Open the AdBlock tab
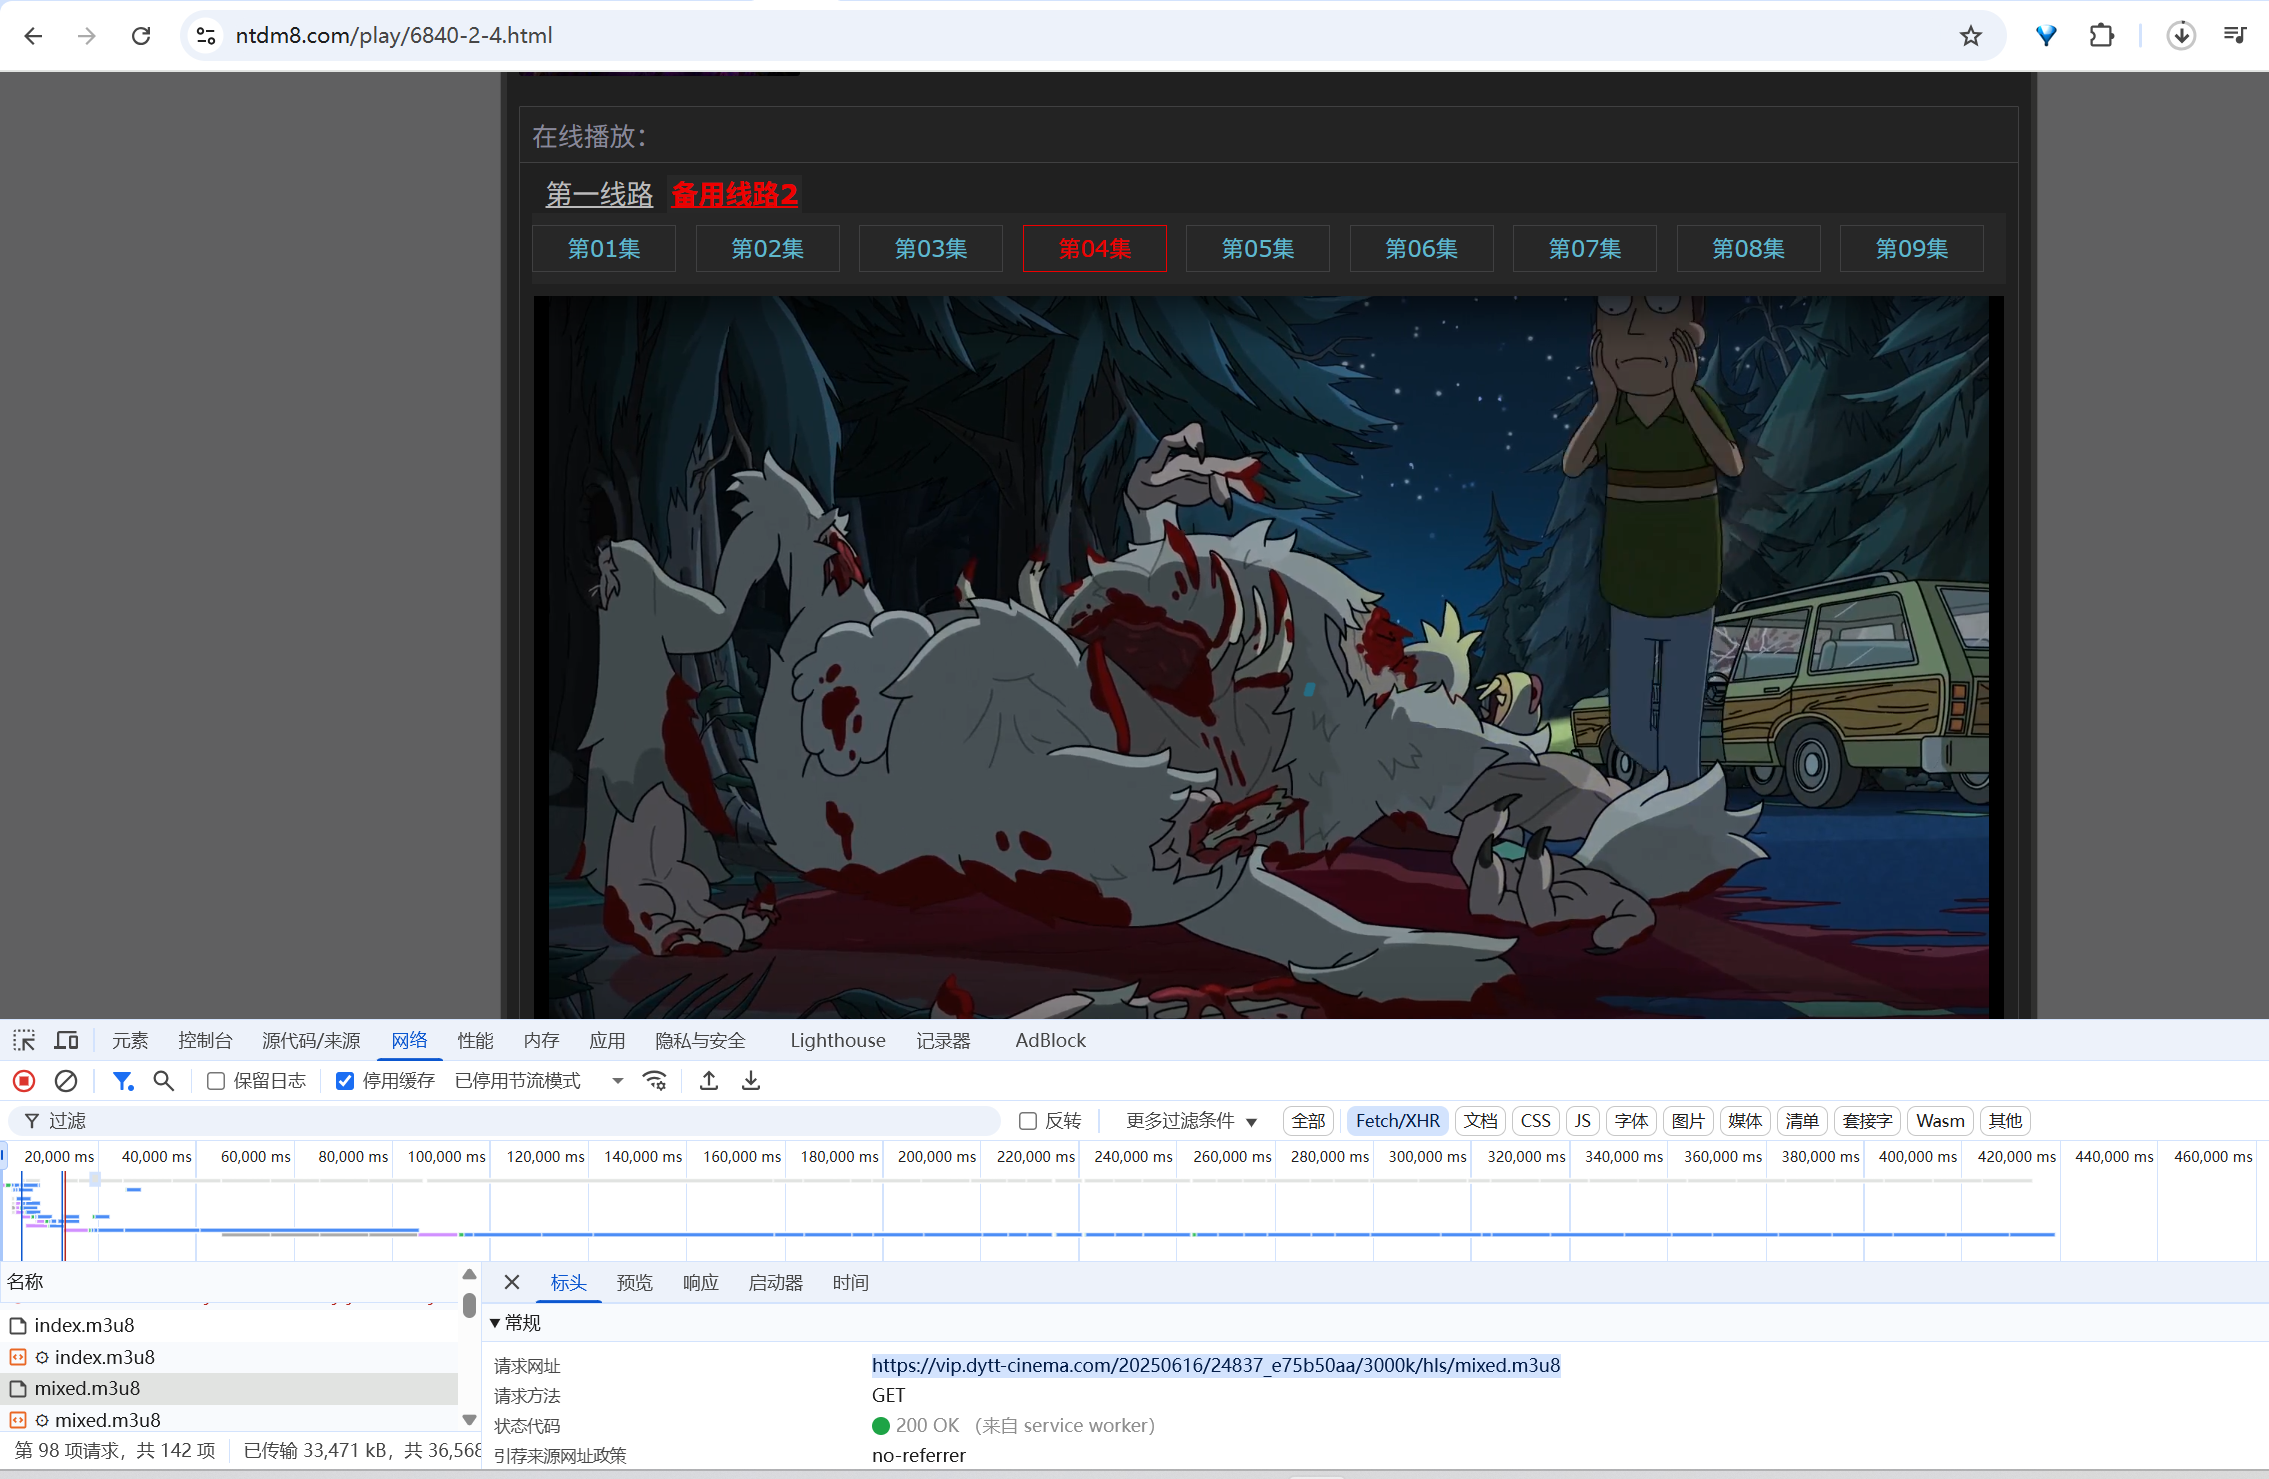Screen dimensions: 2269x1479 (1050, 1040)
